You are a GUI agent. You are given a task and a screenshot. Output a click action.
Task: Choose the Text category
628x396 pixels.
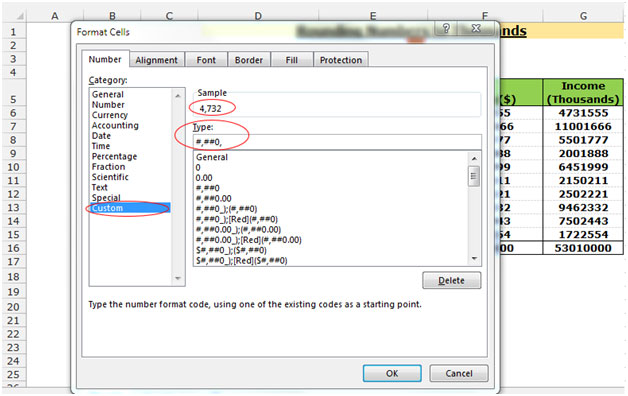click(x=99, y=188)
